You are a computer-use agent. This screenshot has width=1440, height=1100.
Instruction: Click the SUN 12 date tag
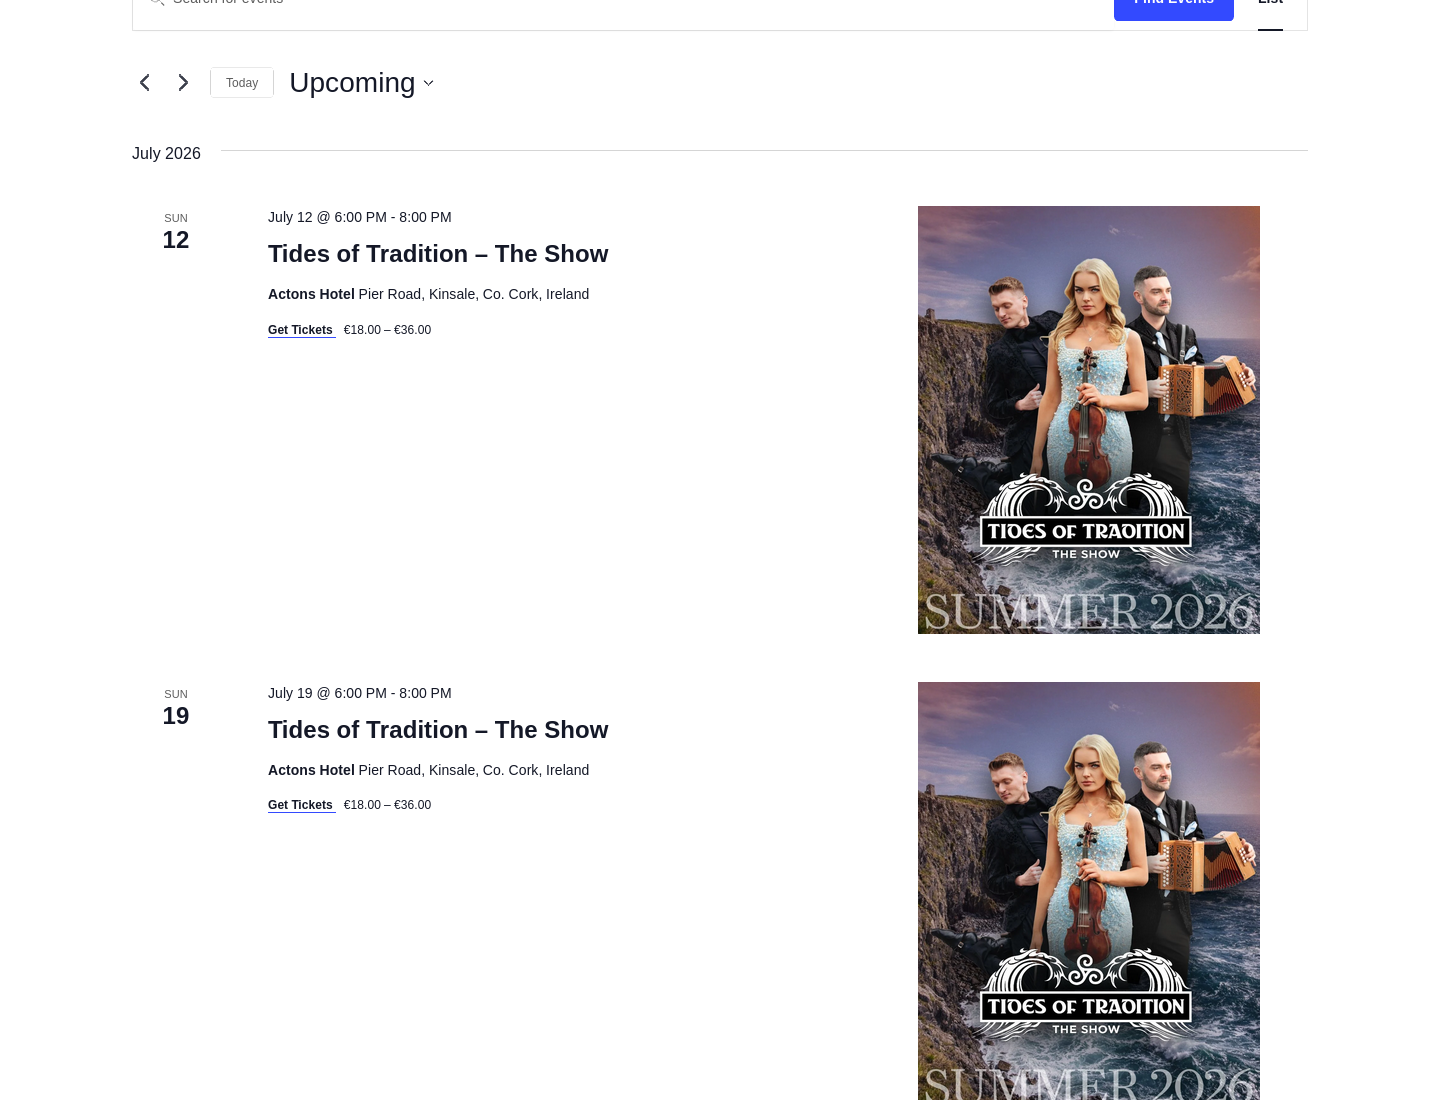point(176,232)
